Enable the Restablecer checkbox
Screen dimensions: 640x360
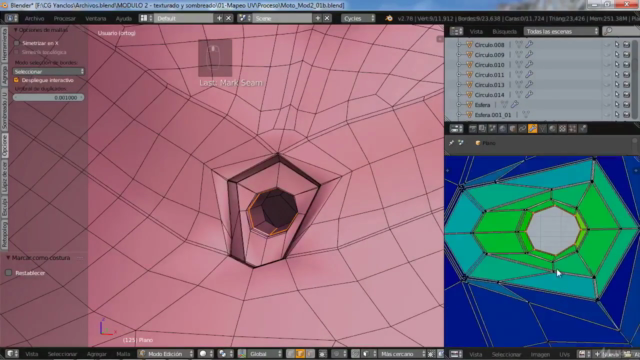tap(8, 273)
